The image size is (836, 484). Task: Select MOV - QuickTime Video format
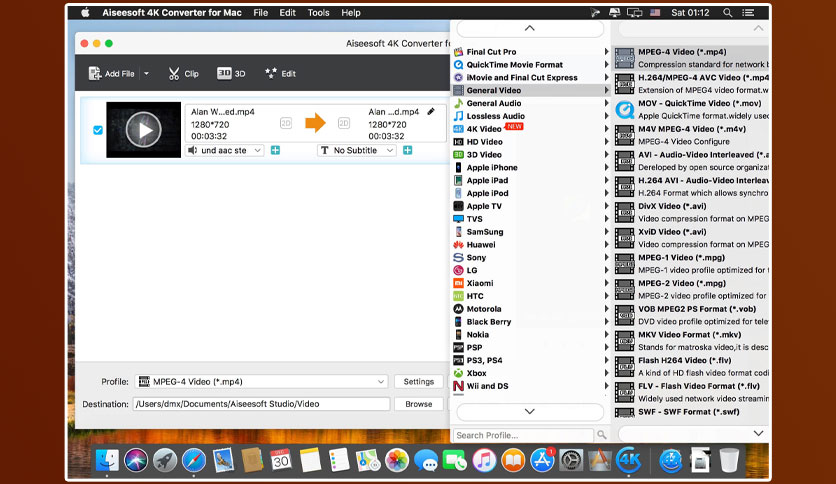[x=692, y=109]
